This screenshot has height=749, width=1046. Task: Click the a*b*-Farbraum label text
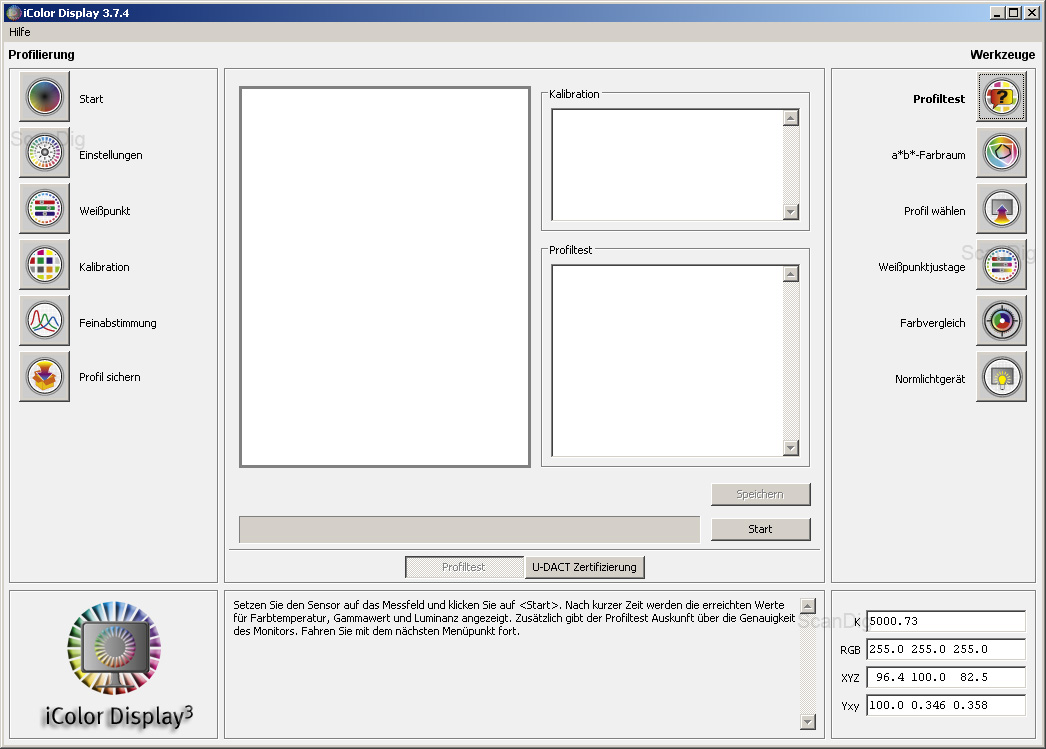(x=929, y=155)
